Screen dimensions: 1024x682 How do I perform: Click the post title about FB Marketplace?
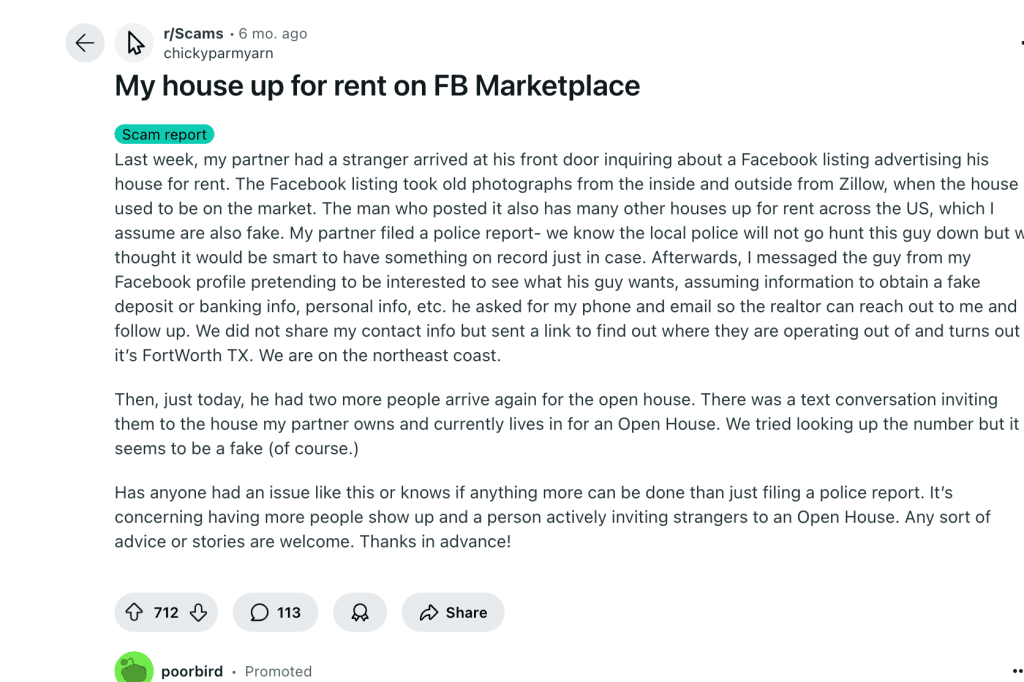click(x=377, y=86)
